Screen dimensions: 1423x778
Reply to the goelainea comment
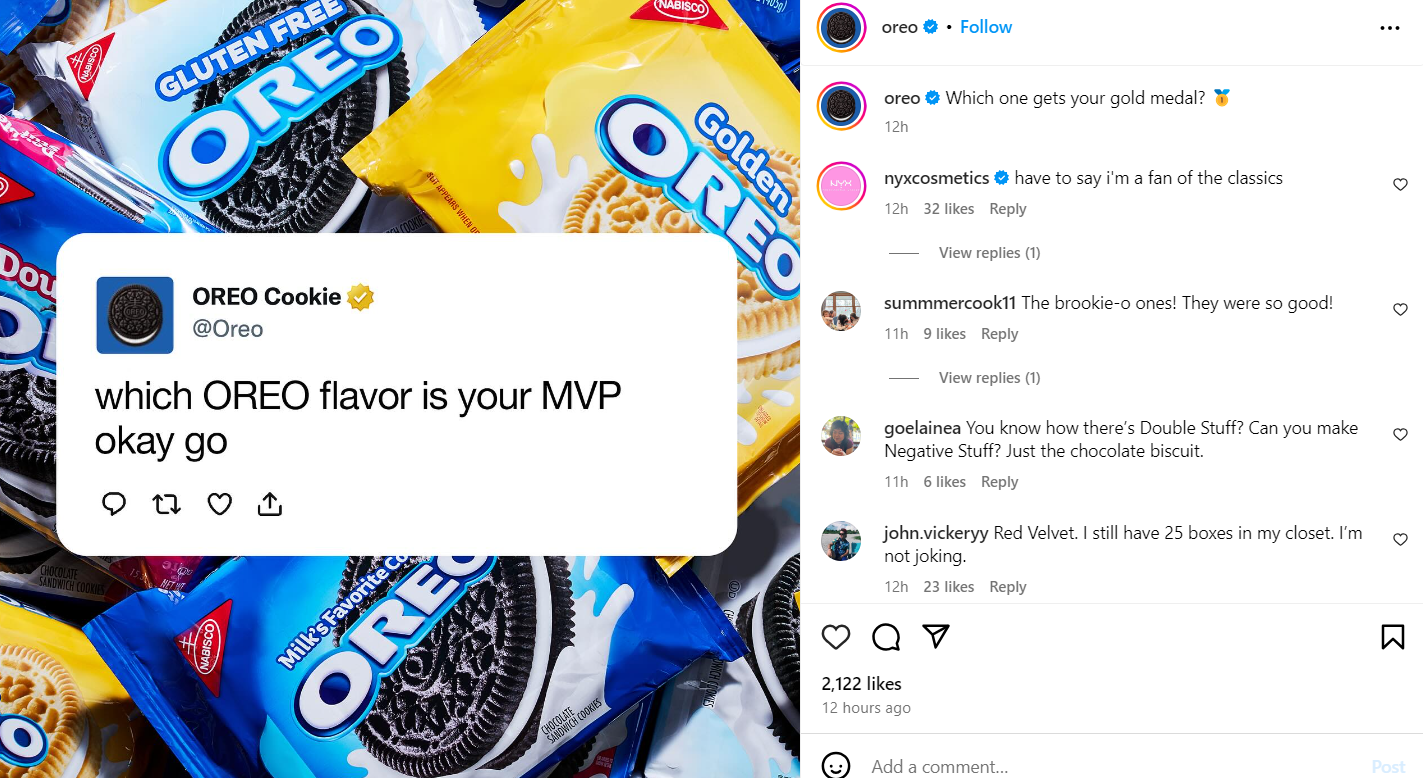point(999,482)
